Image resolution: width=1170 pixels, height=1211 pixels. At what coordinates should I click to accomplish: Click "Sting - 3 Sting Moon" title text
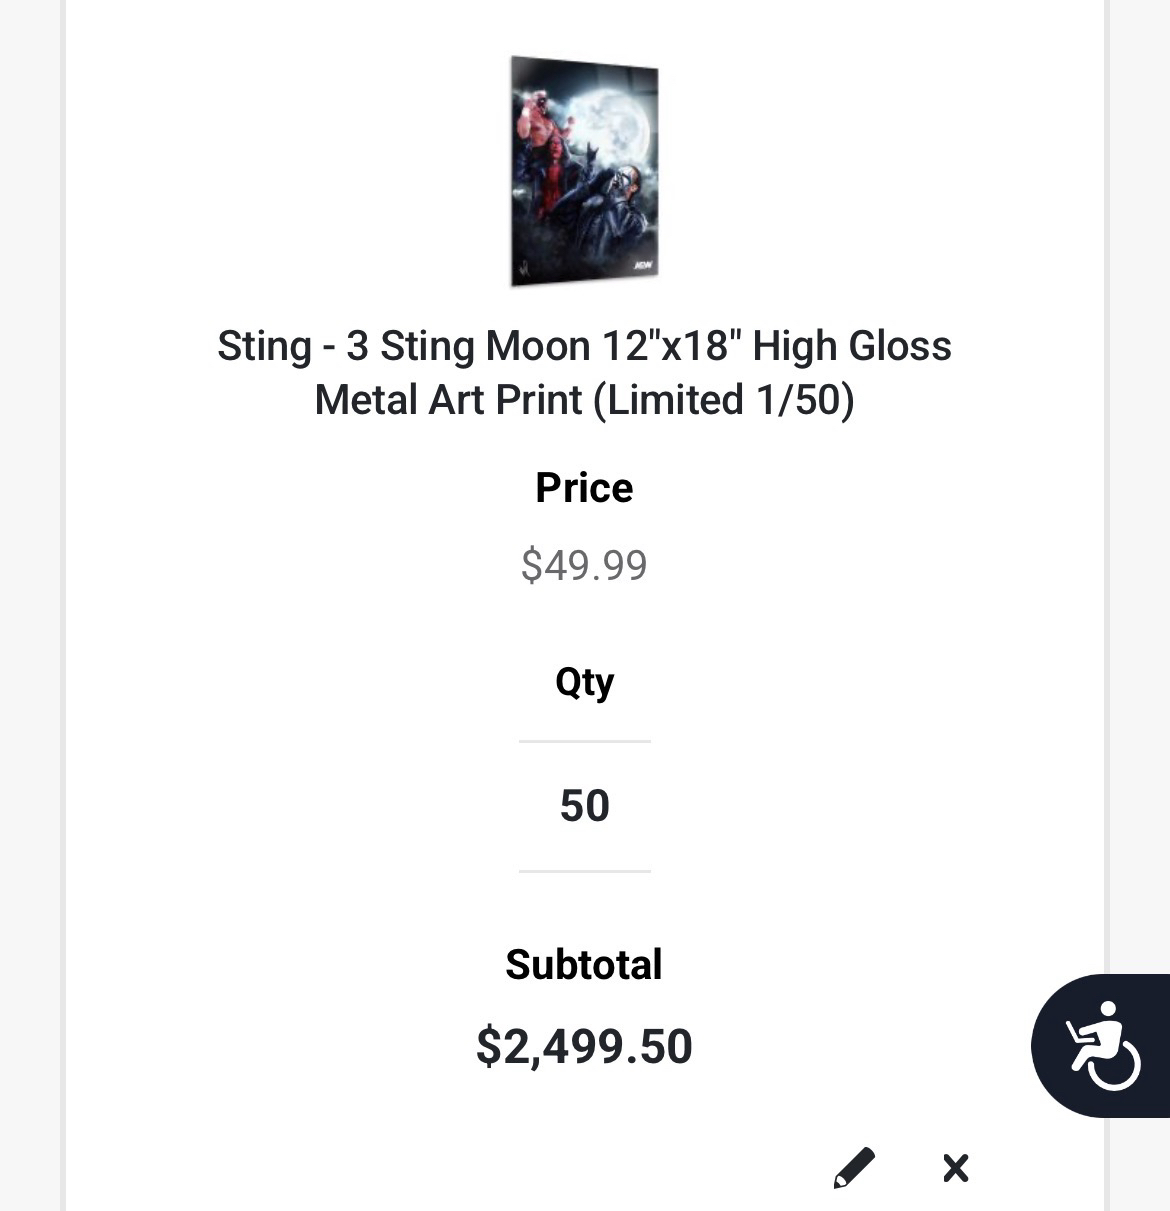click(x=403, y=346)
